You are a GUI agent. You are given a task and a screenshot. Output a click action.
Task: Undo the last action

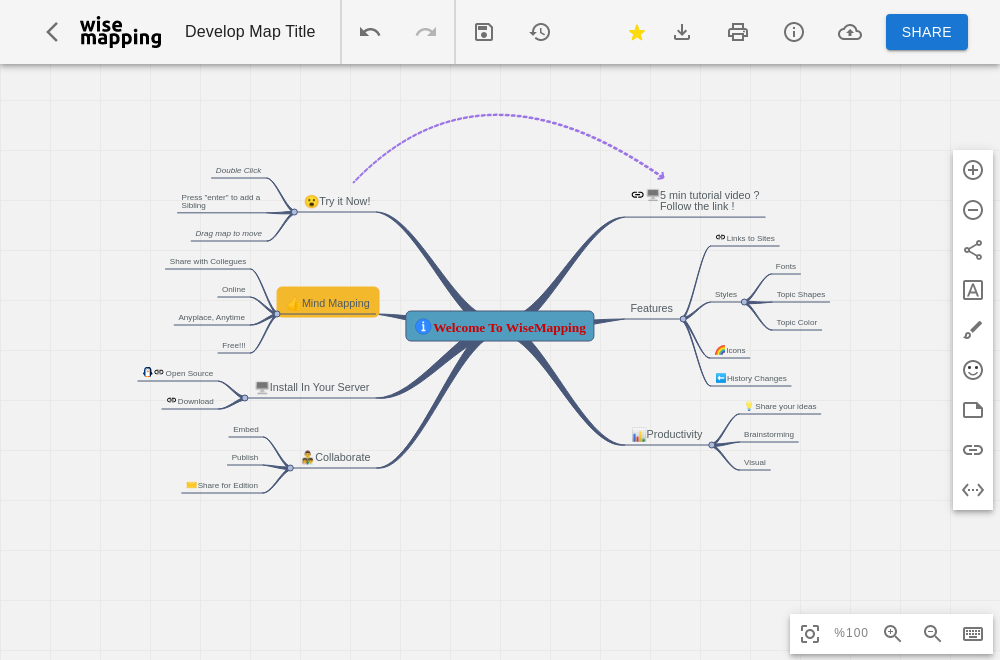click(370, 32)
